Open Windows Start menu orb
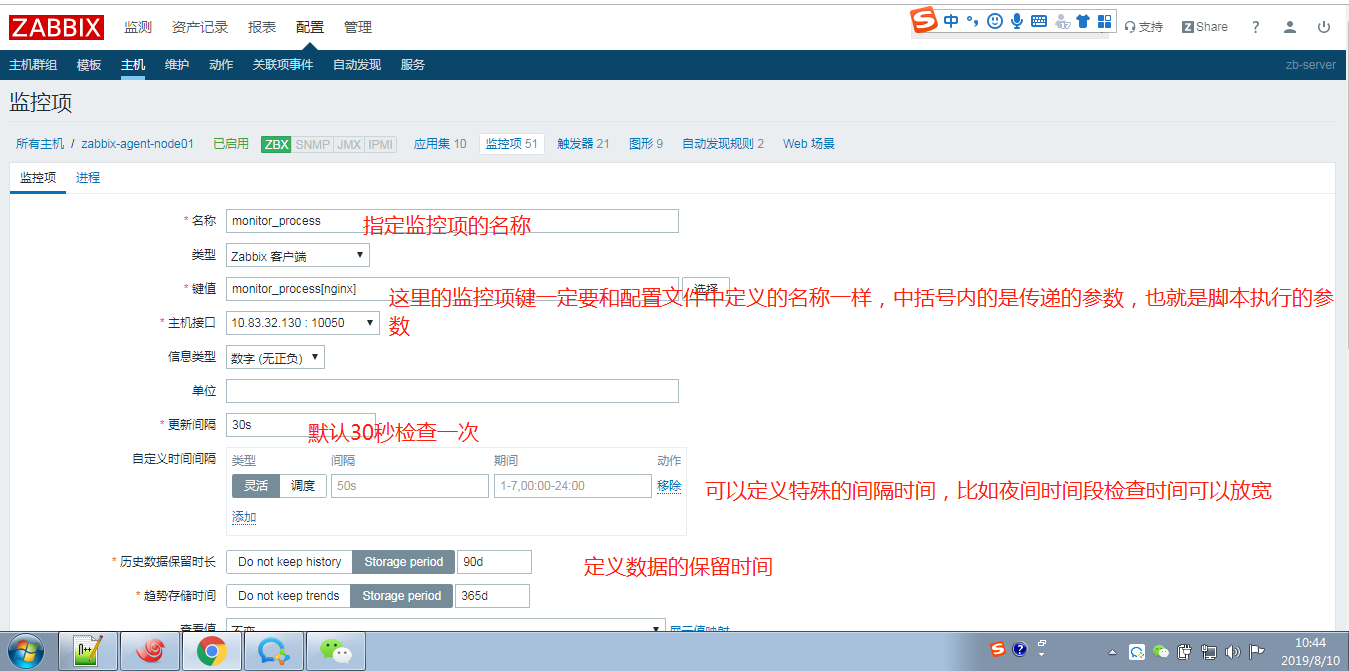 tap(25, 651)
